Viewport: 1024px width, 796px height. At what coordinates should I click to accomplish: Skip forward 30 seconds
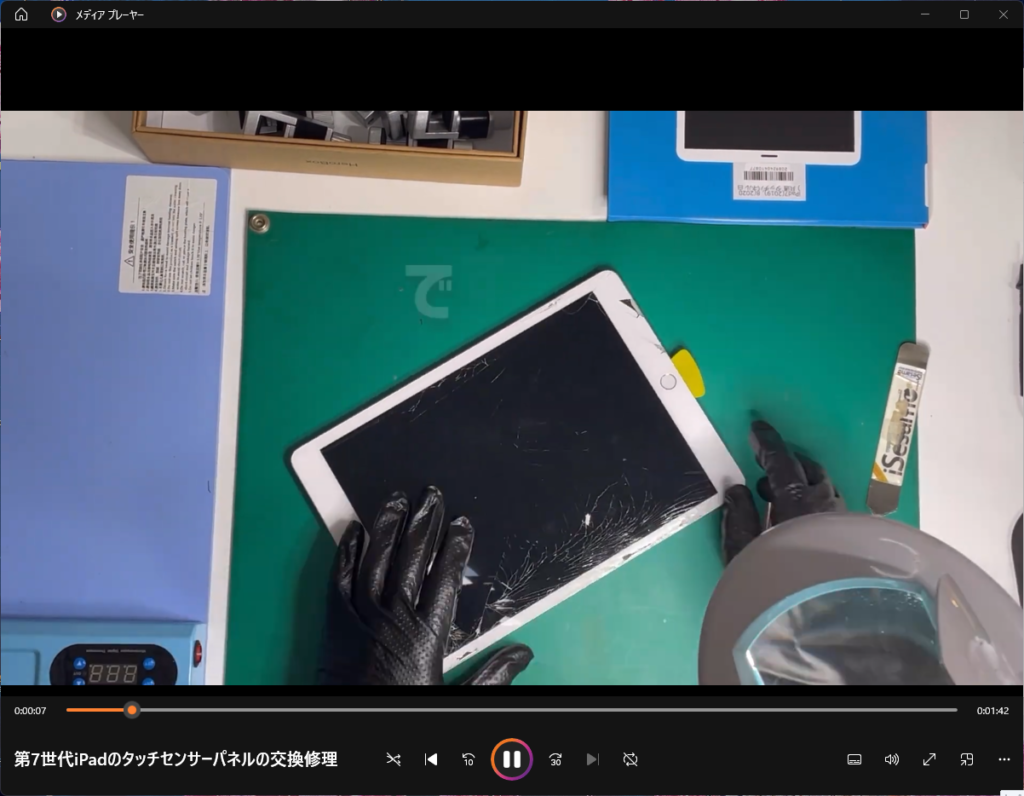pyautogui.click(x=556, y=759)
